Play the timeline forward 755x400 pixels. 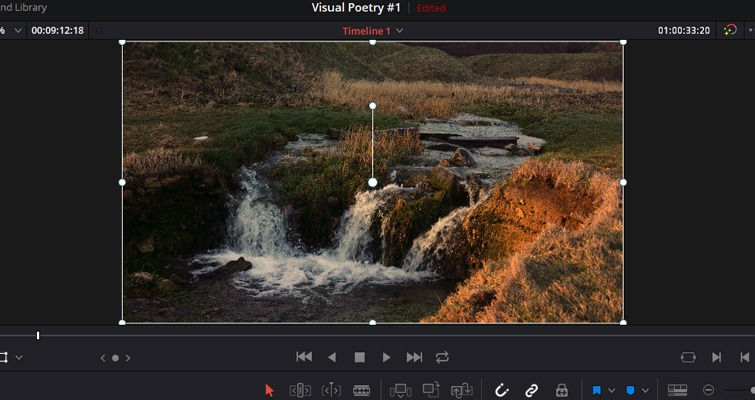(386, 357)
